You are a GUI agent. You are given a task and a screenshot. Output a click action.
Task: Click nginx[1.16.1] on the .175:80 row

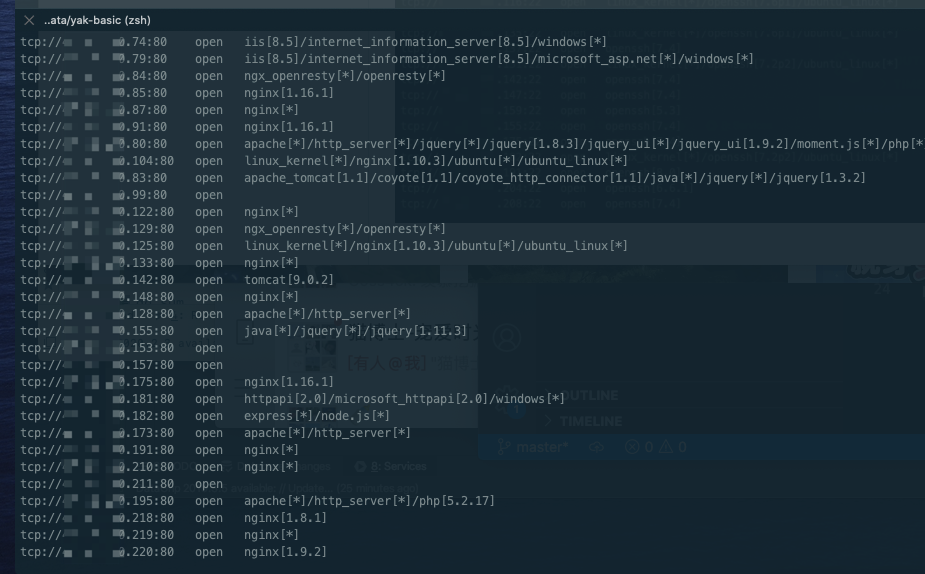288,382
